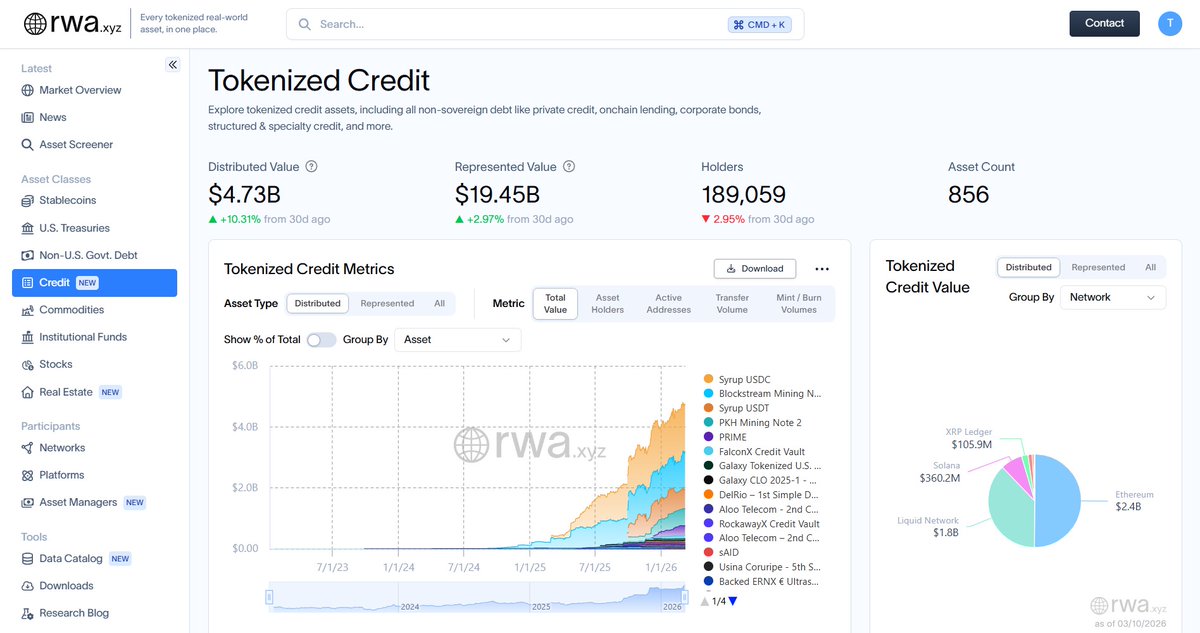
Task: Click the FalconX Credit Vault legend swatch
Action: click(708, 452)
